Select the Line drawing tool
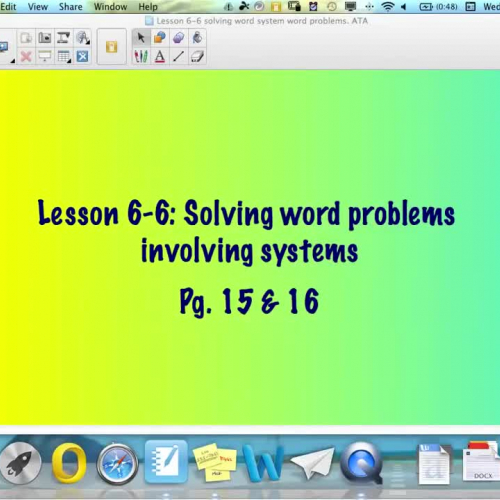This screenshot has width=500, height=500. 179,56
